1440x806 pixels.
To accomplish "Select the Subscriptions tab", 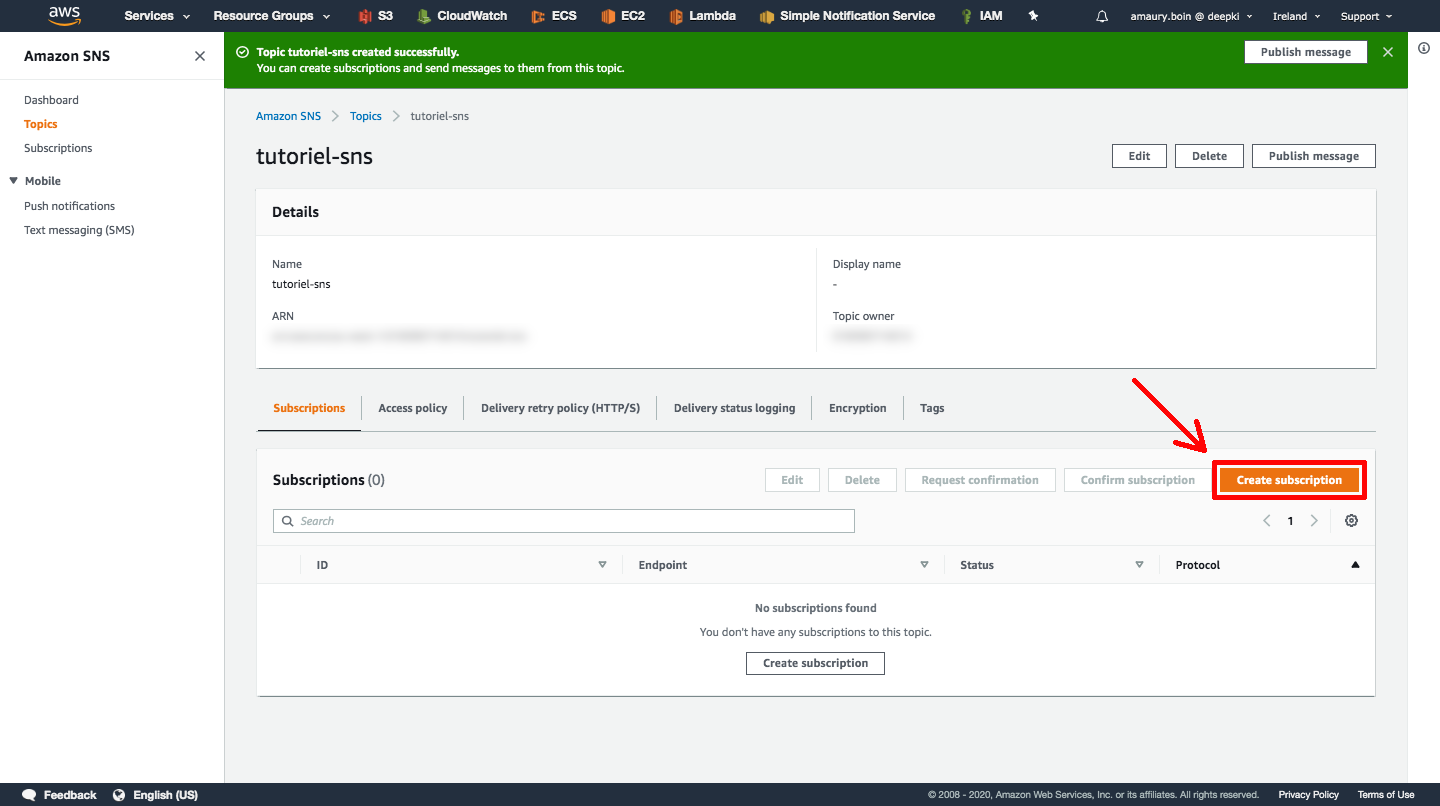I will pyautogui.click(x=309, y=408).
